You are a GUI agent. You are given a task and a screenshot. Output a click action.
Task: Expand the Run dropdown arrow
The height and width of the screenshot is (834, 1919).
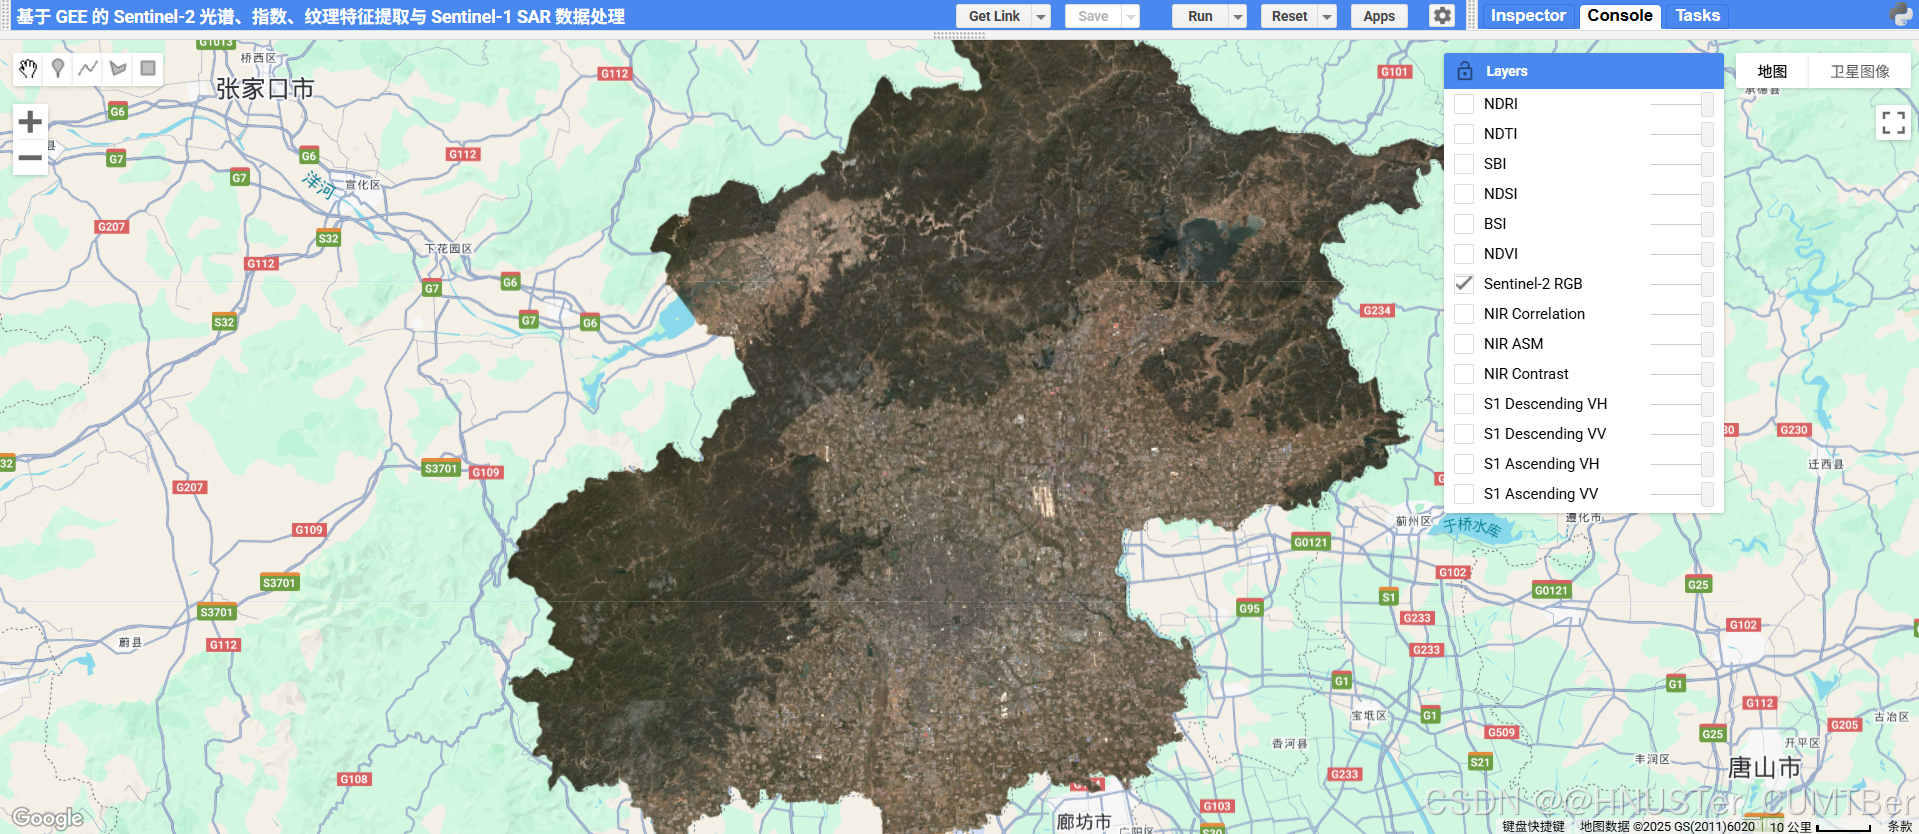(1238, 16)
